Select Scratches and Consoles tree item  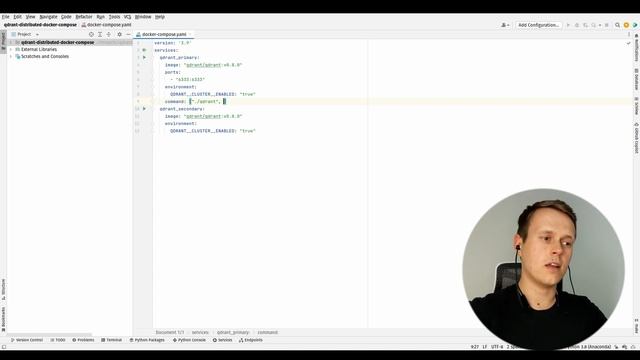coord(45,56)
